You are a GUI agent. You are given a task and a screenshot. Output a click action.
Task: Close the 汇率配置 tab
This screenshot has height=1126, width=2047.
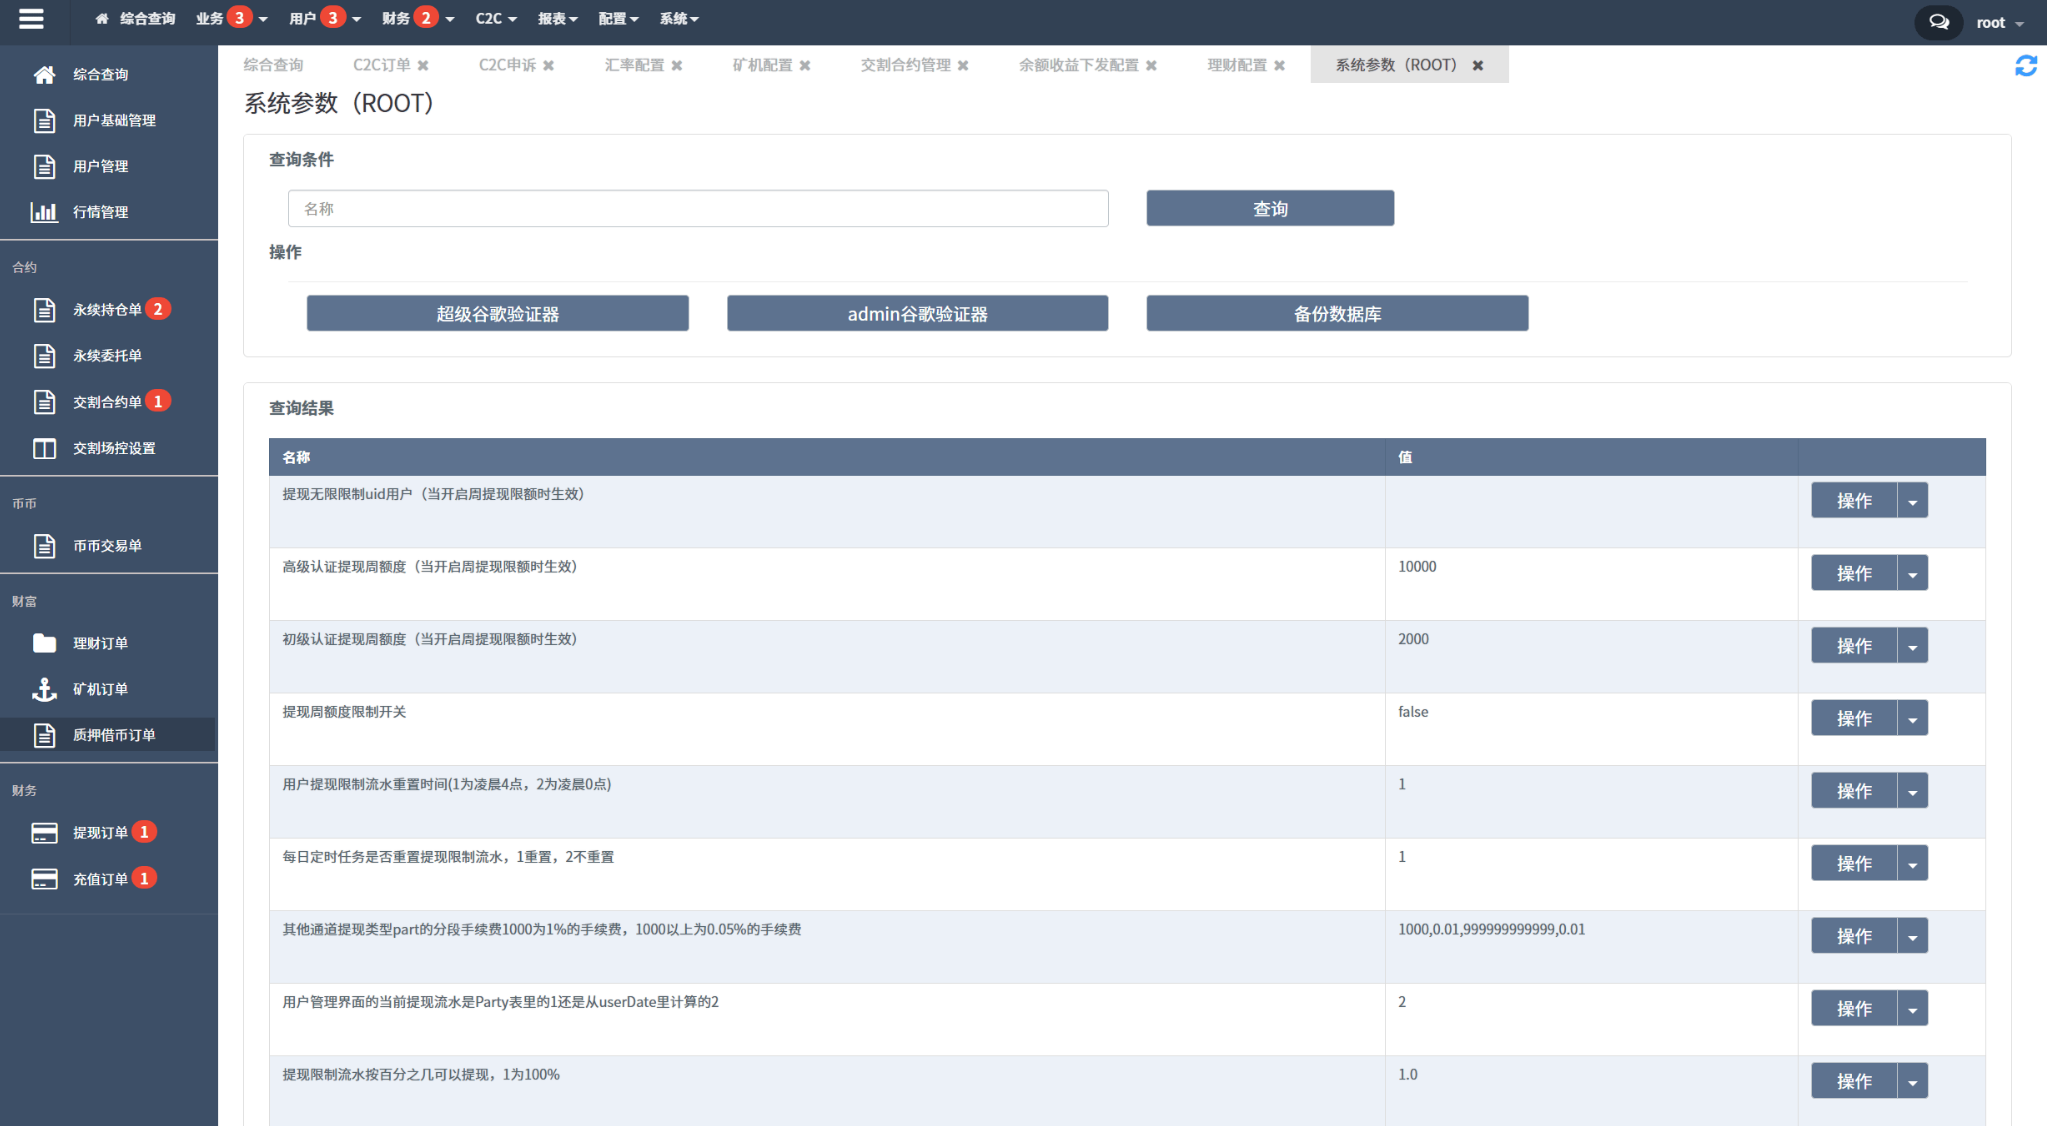677,66
